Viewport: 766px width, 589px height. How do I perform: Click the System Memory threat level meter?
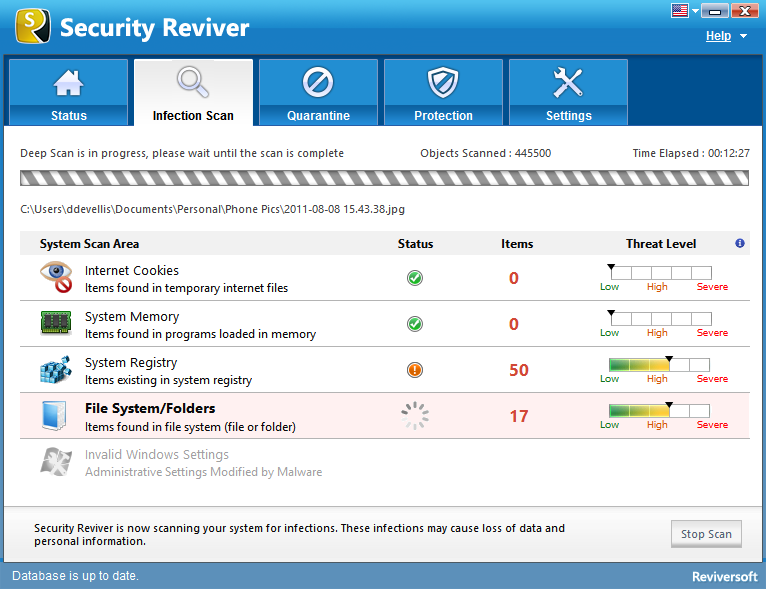(661, 318)
